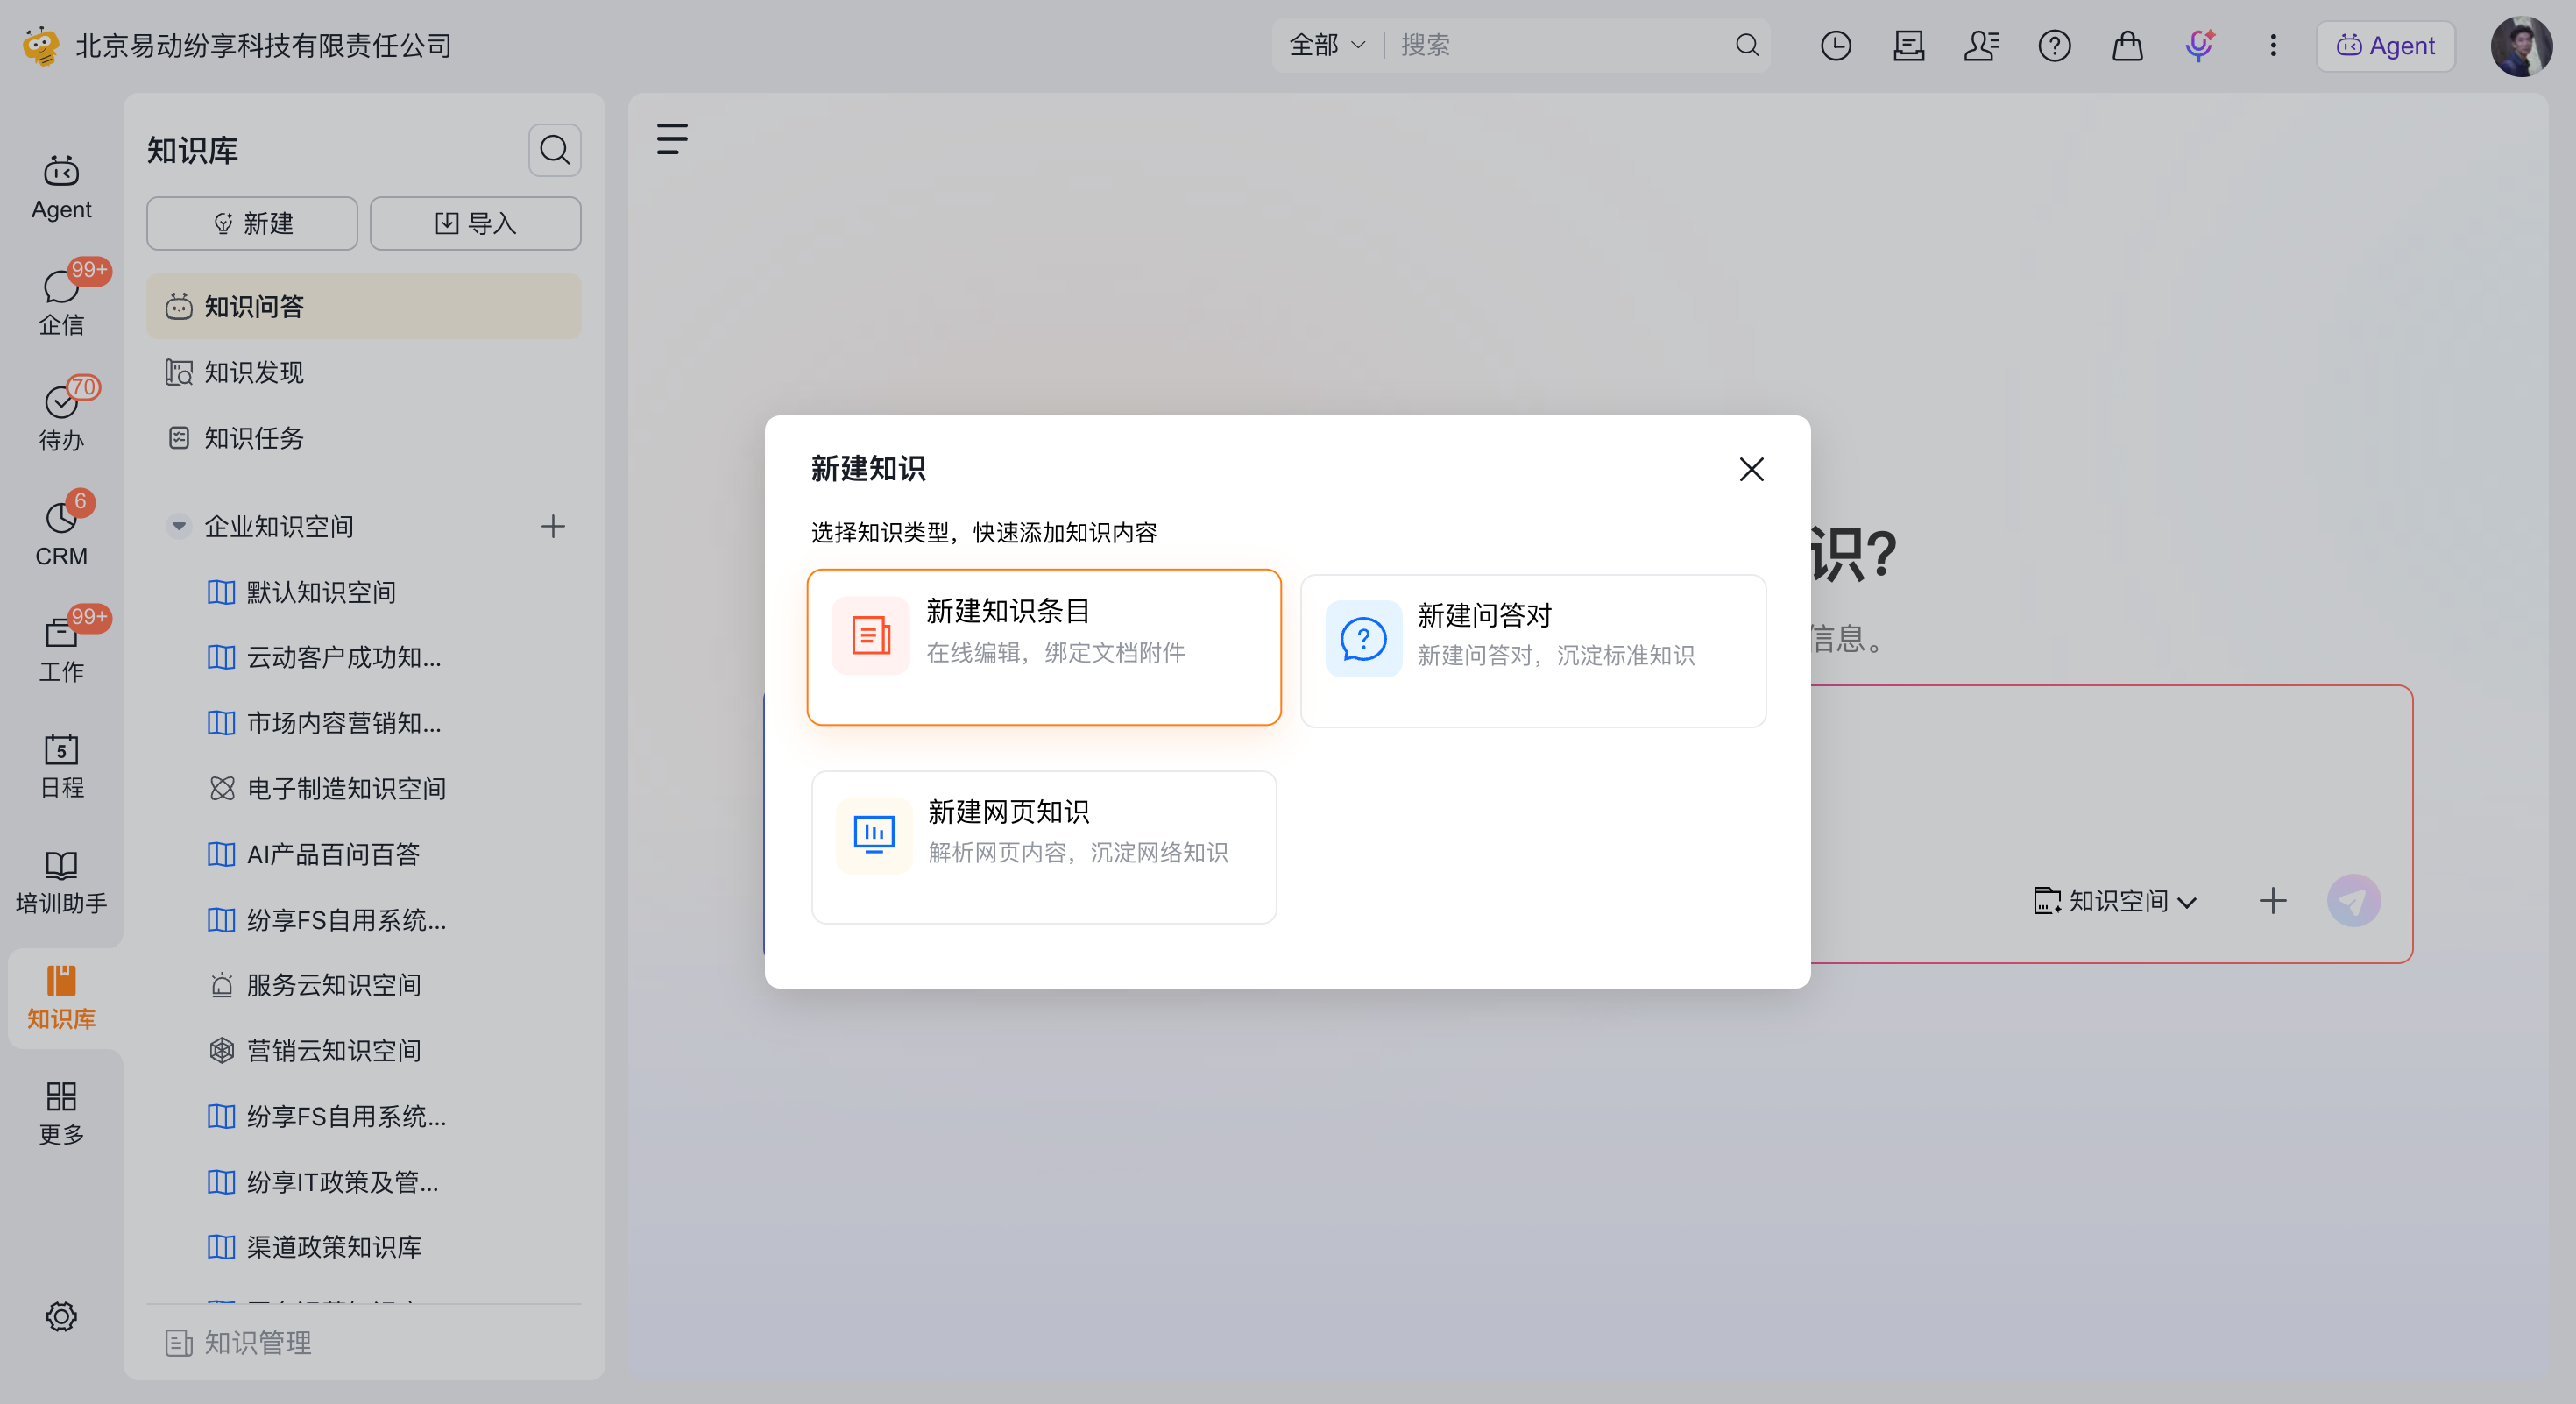Open the 全部 search scope dropdown
Viewport: 2576px width, 1404px height.
1326,45
